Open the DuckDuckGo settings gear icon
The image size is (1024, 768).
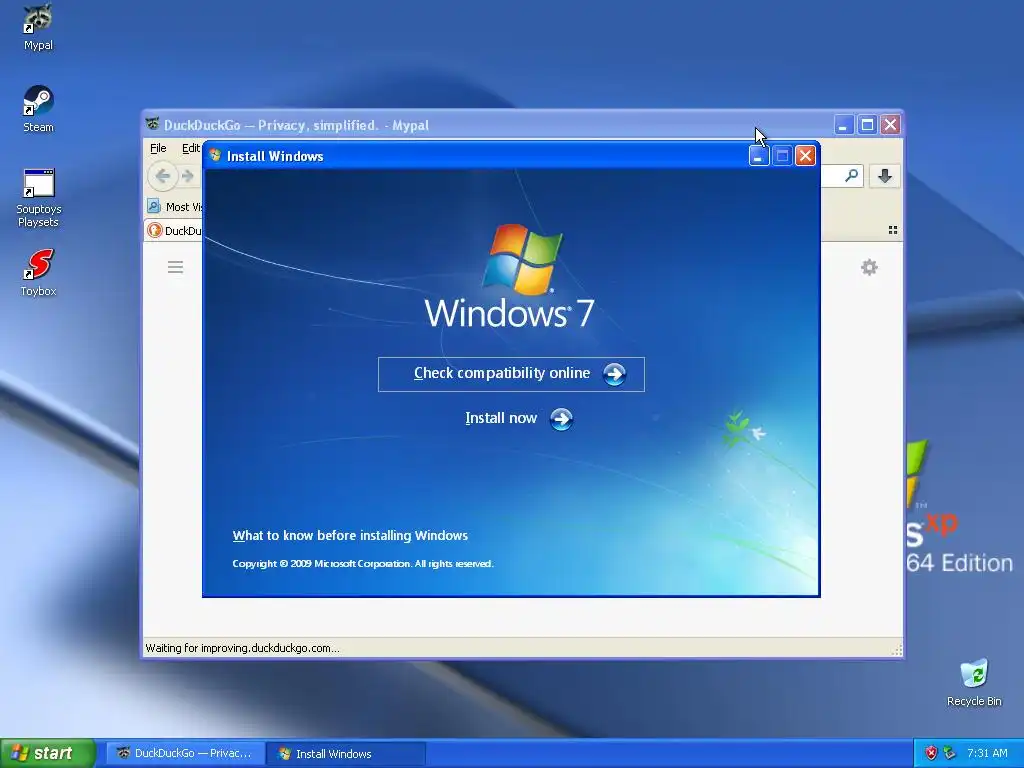pos(869,267)
